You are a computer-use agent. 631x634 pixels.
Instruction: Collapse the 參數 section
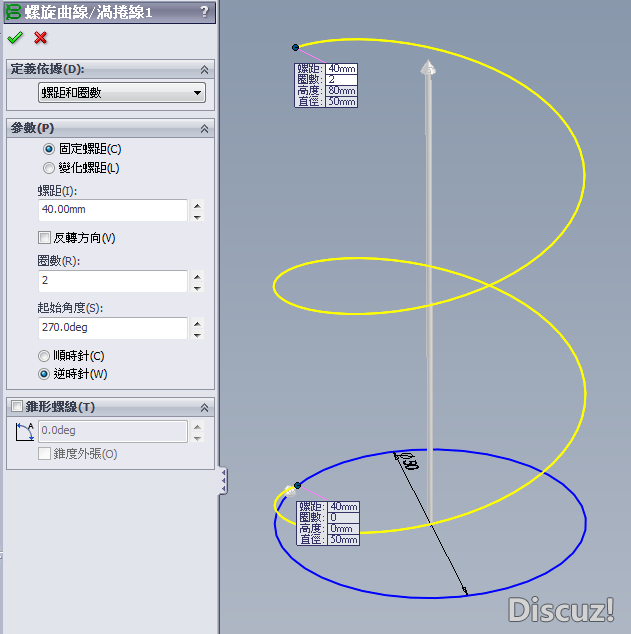click(205, 129)
